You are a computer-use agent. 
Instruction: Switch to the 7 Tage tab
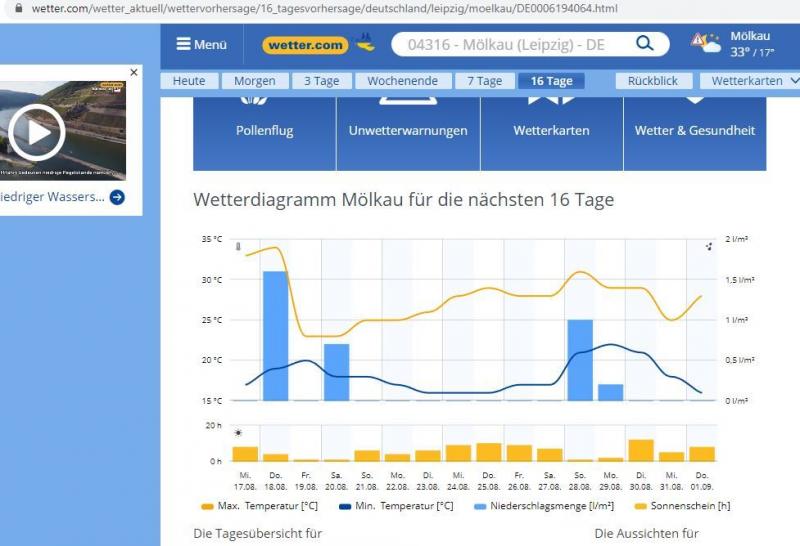(x=484, y=81)
